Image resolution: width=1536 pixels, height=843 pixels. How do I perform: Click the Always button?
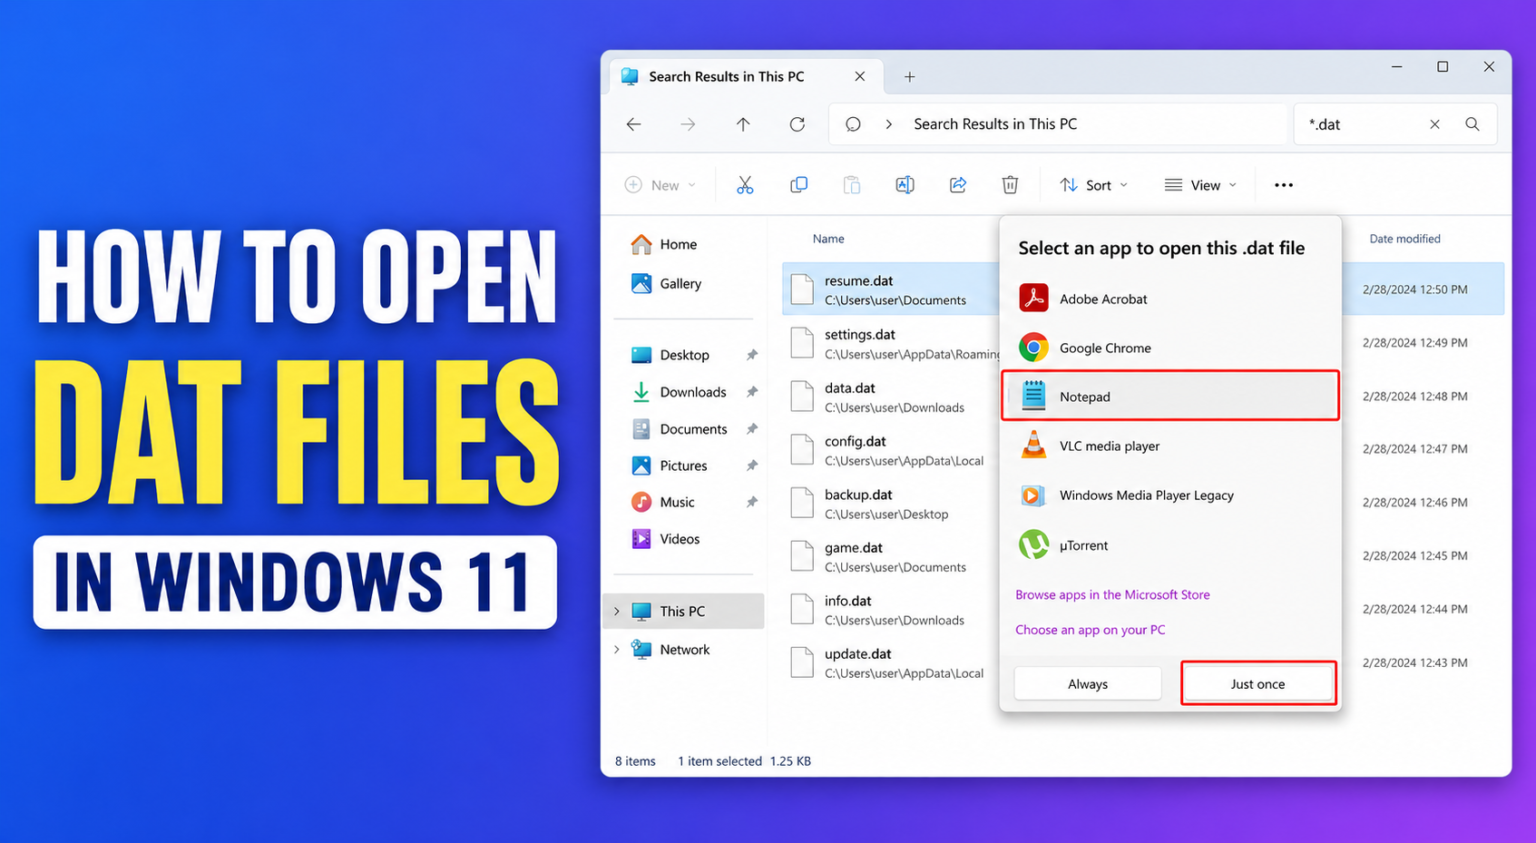1088,684
